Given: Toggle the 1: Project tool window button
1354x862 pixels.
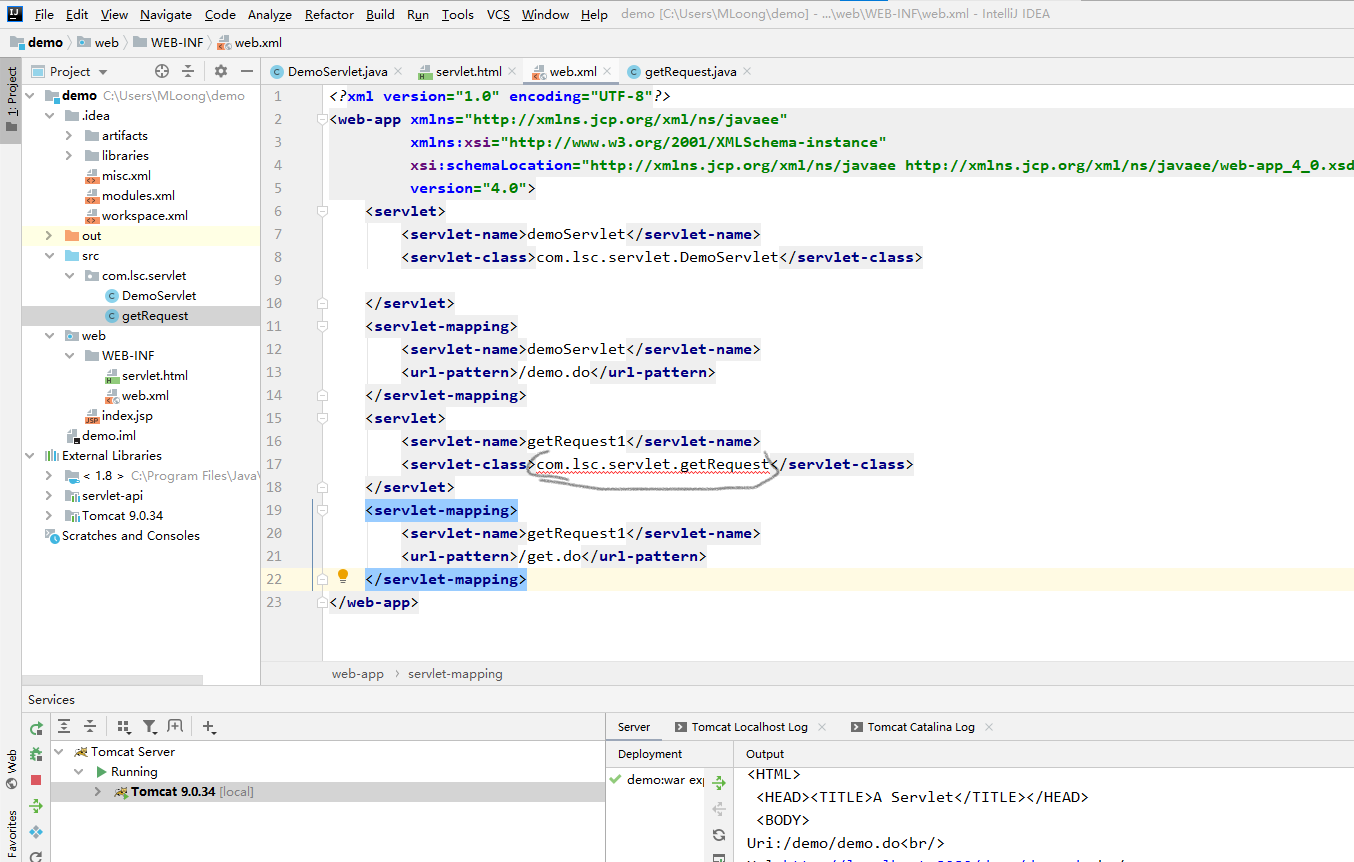Looking at the screenshot, I should pyautogui.click(x=11, y=100).
